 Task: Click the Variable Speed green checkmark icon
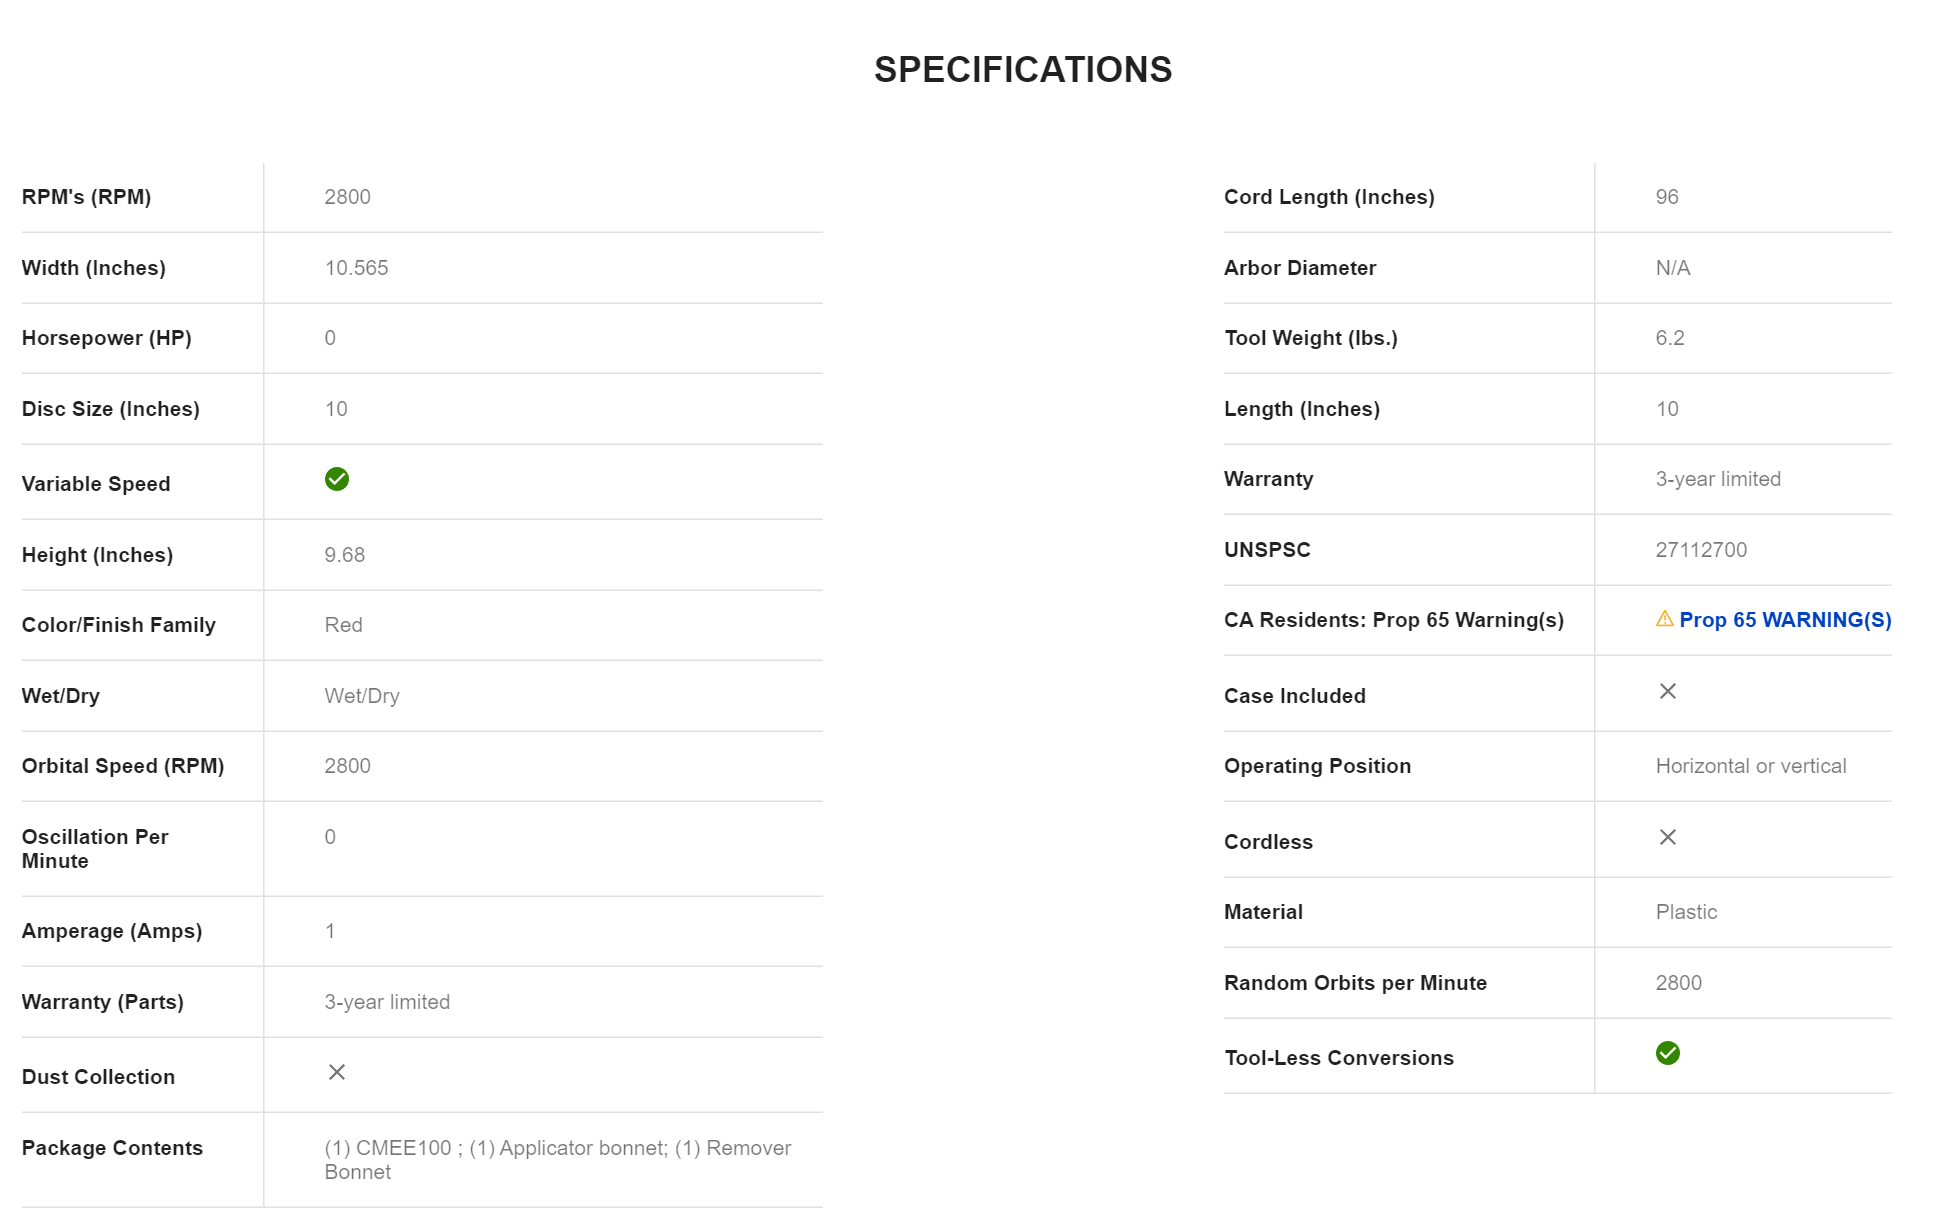[x=337, y=480]
